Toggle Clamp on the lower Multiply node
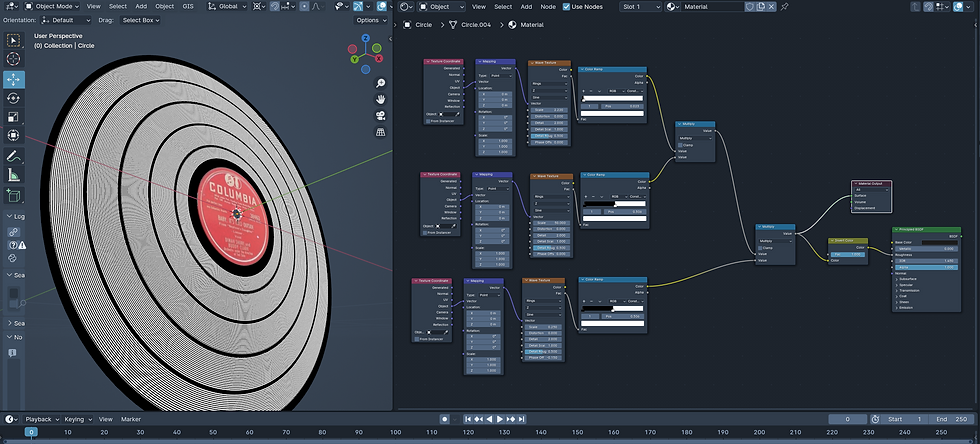Viewport: 980px width, 444px height. pyautogui.click(x=761, y=248)
